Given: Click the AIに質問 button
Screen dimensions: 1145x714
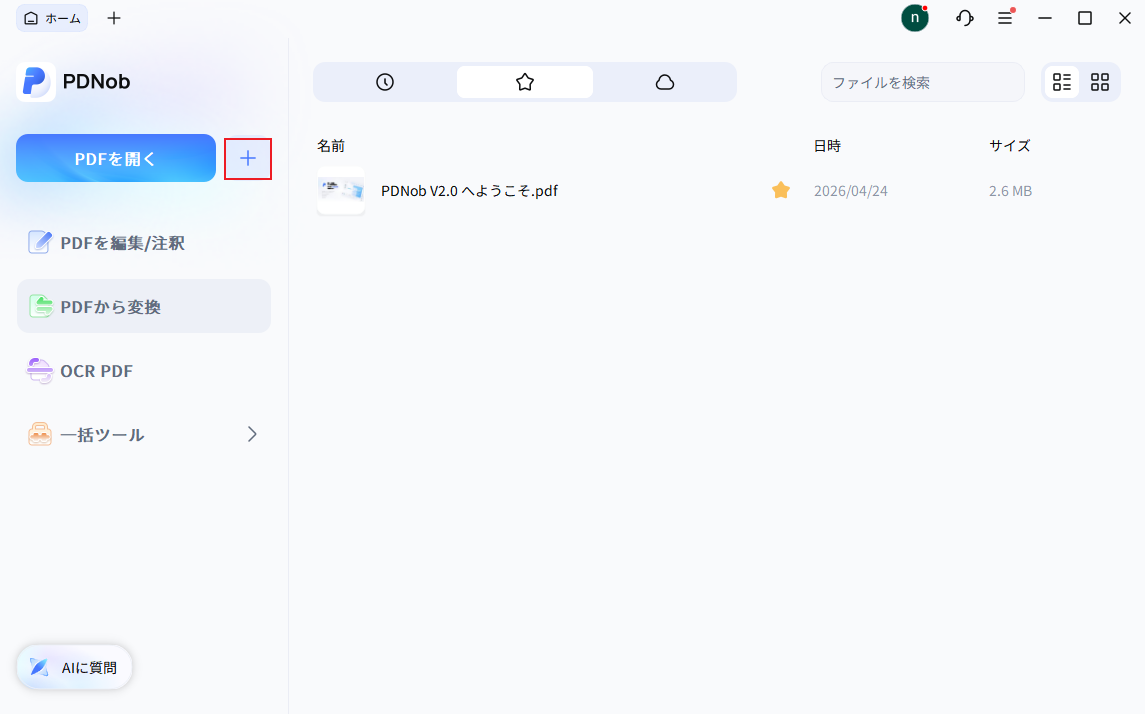Looking at the screenshot, I should pyautogui.click(x=74, y=667).
